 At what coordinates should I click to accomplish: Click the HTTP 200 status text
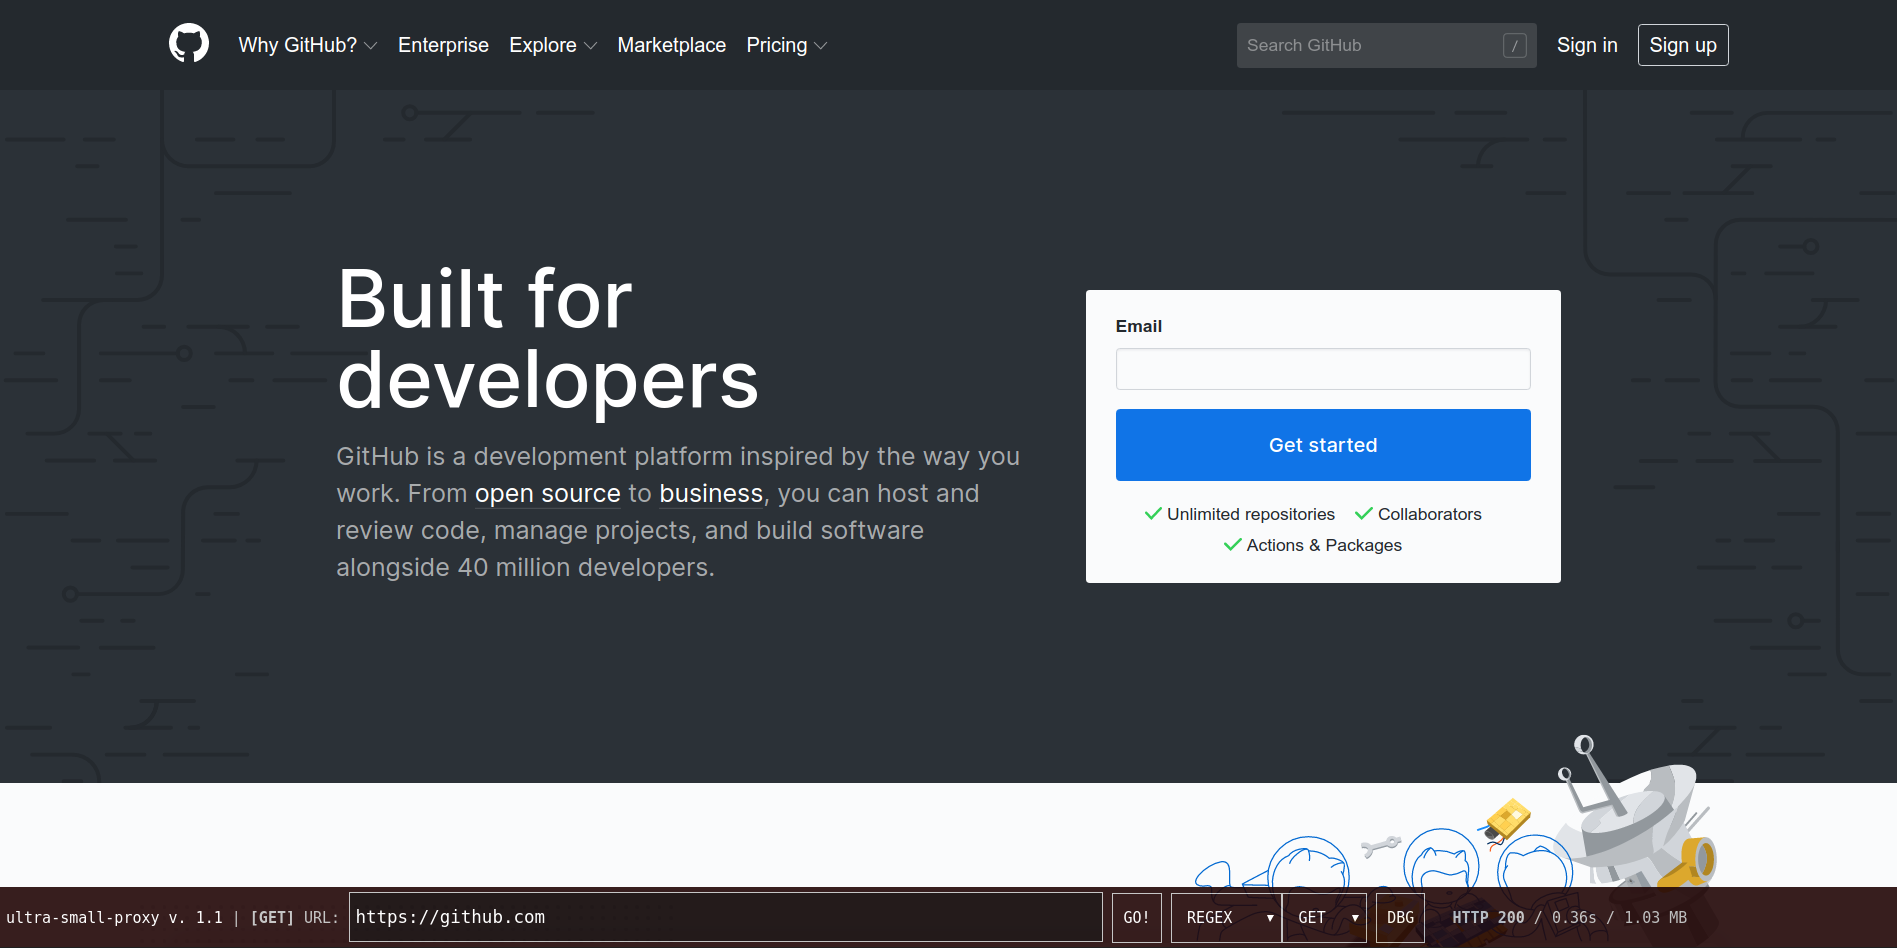[x=1488, y=917]
